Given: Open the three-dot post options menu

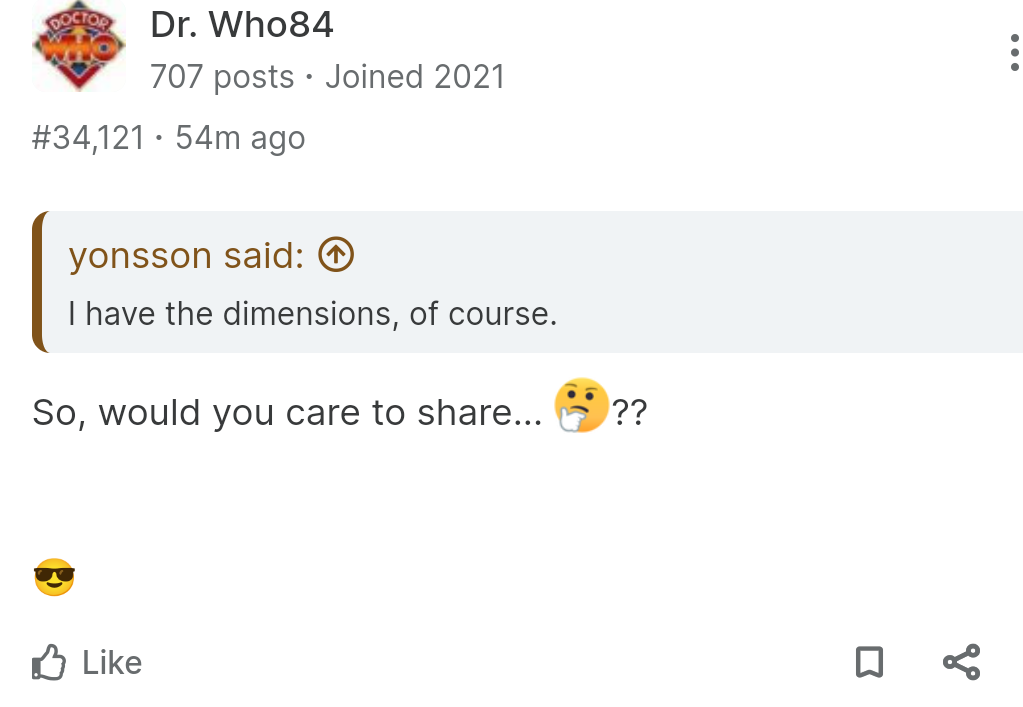Looking at the screenshot, I should [x=1014, y=53].
